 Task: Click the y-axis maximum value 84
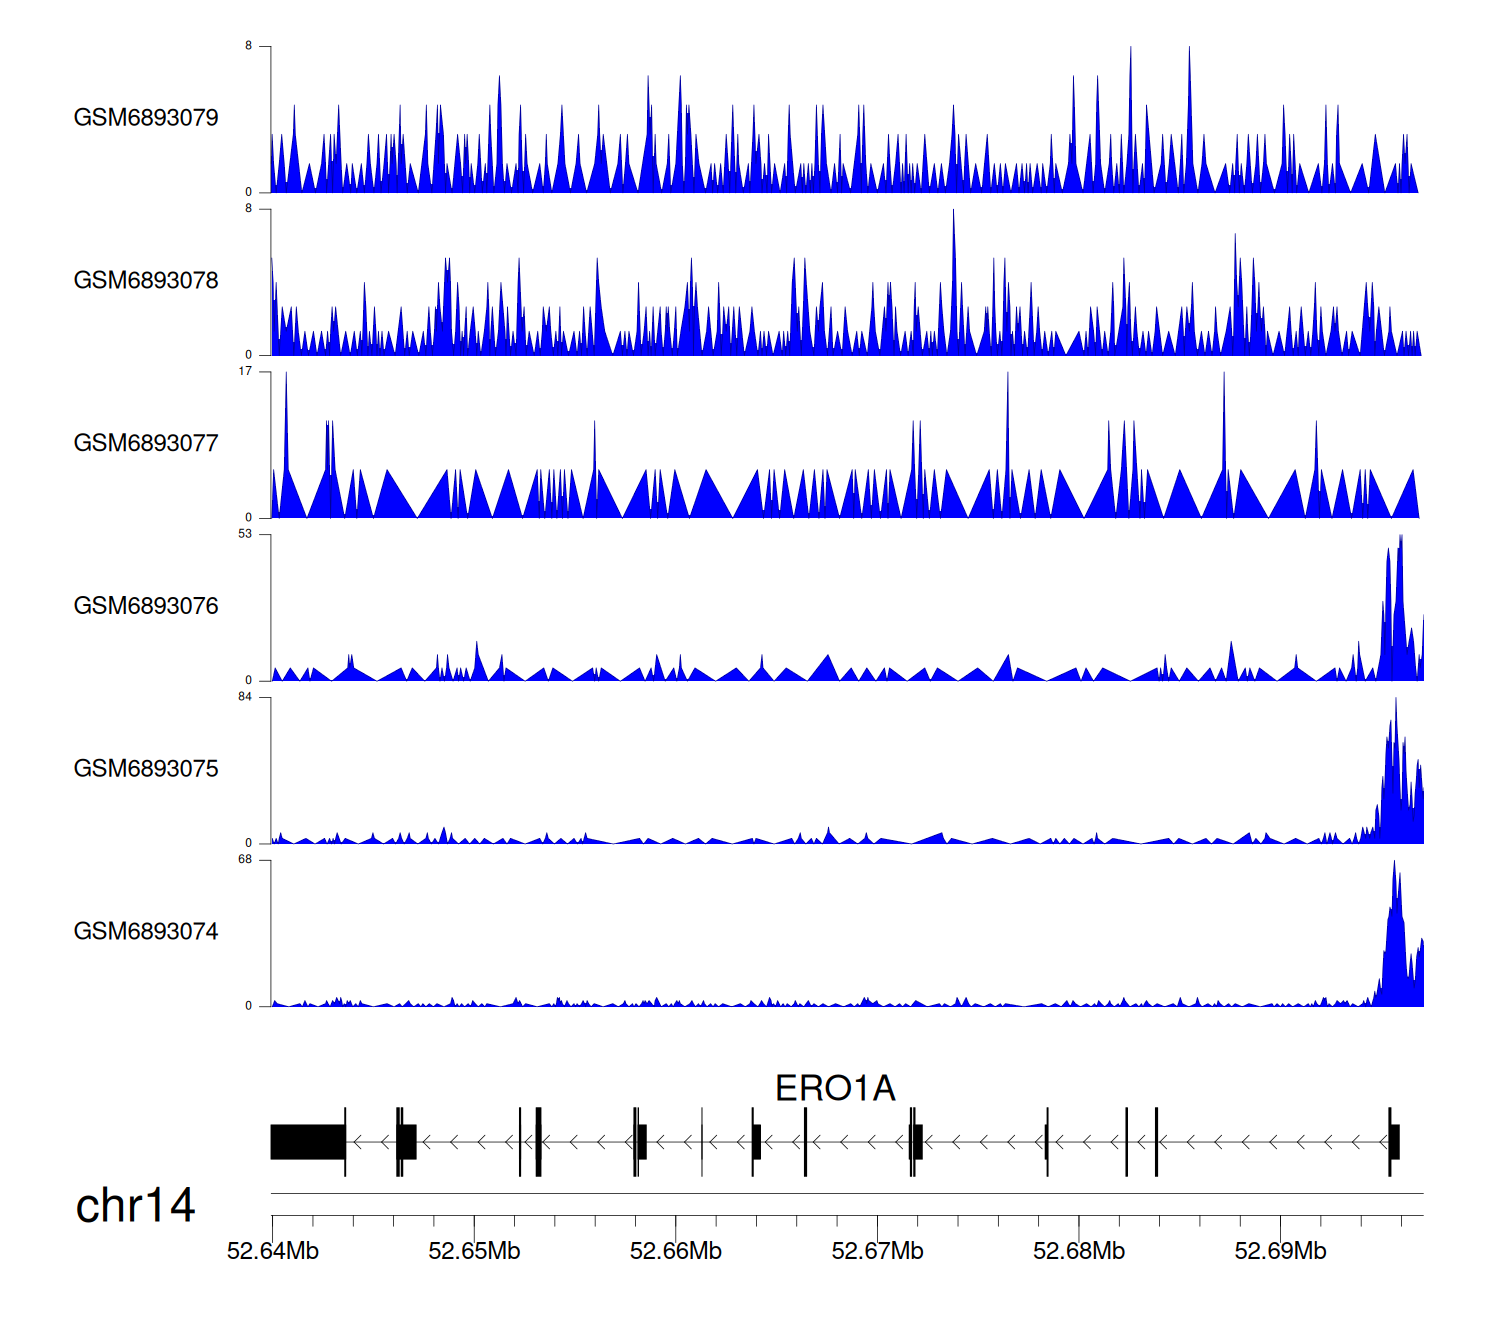(x=245, y=697)
